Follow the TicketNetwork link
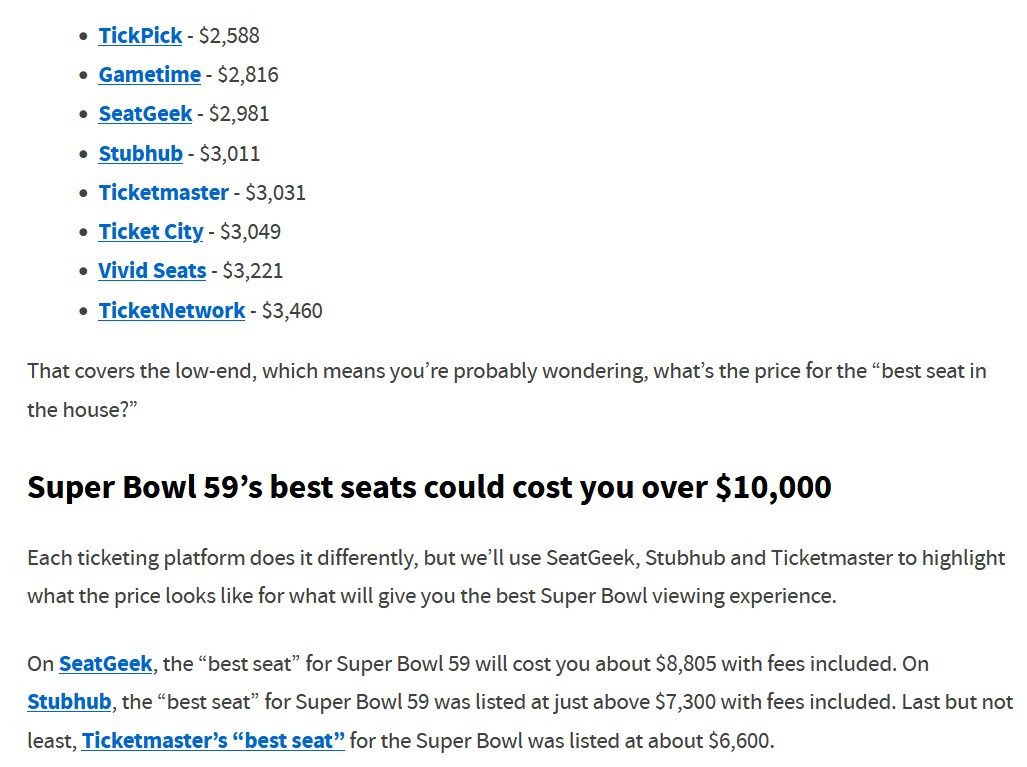This screenshot has height=767, width=1027. (171, 311)
